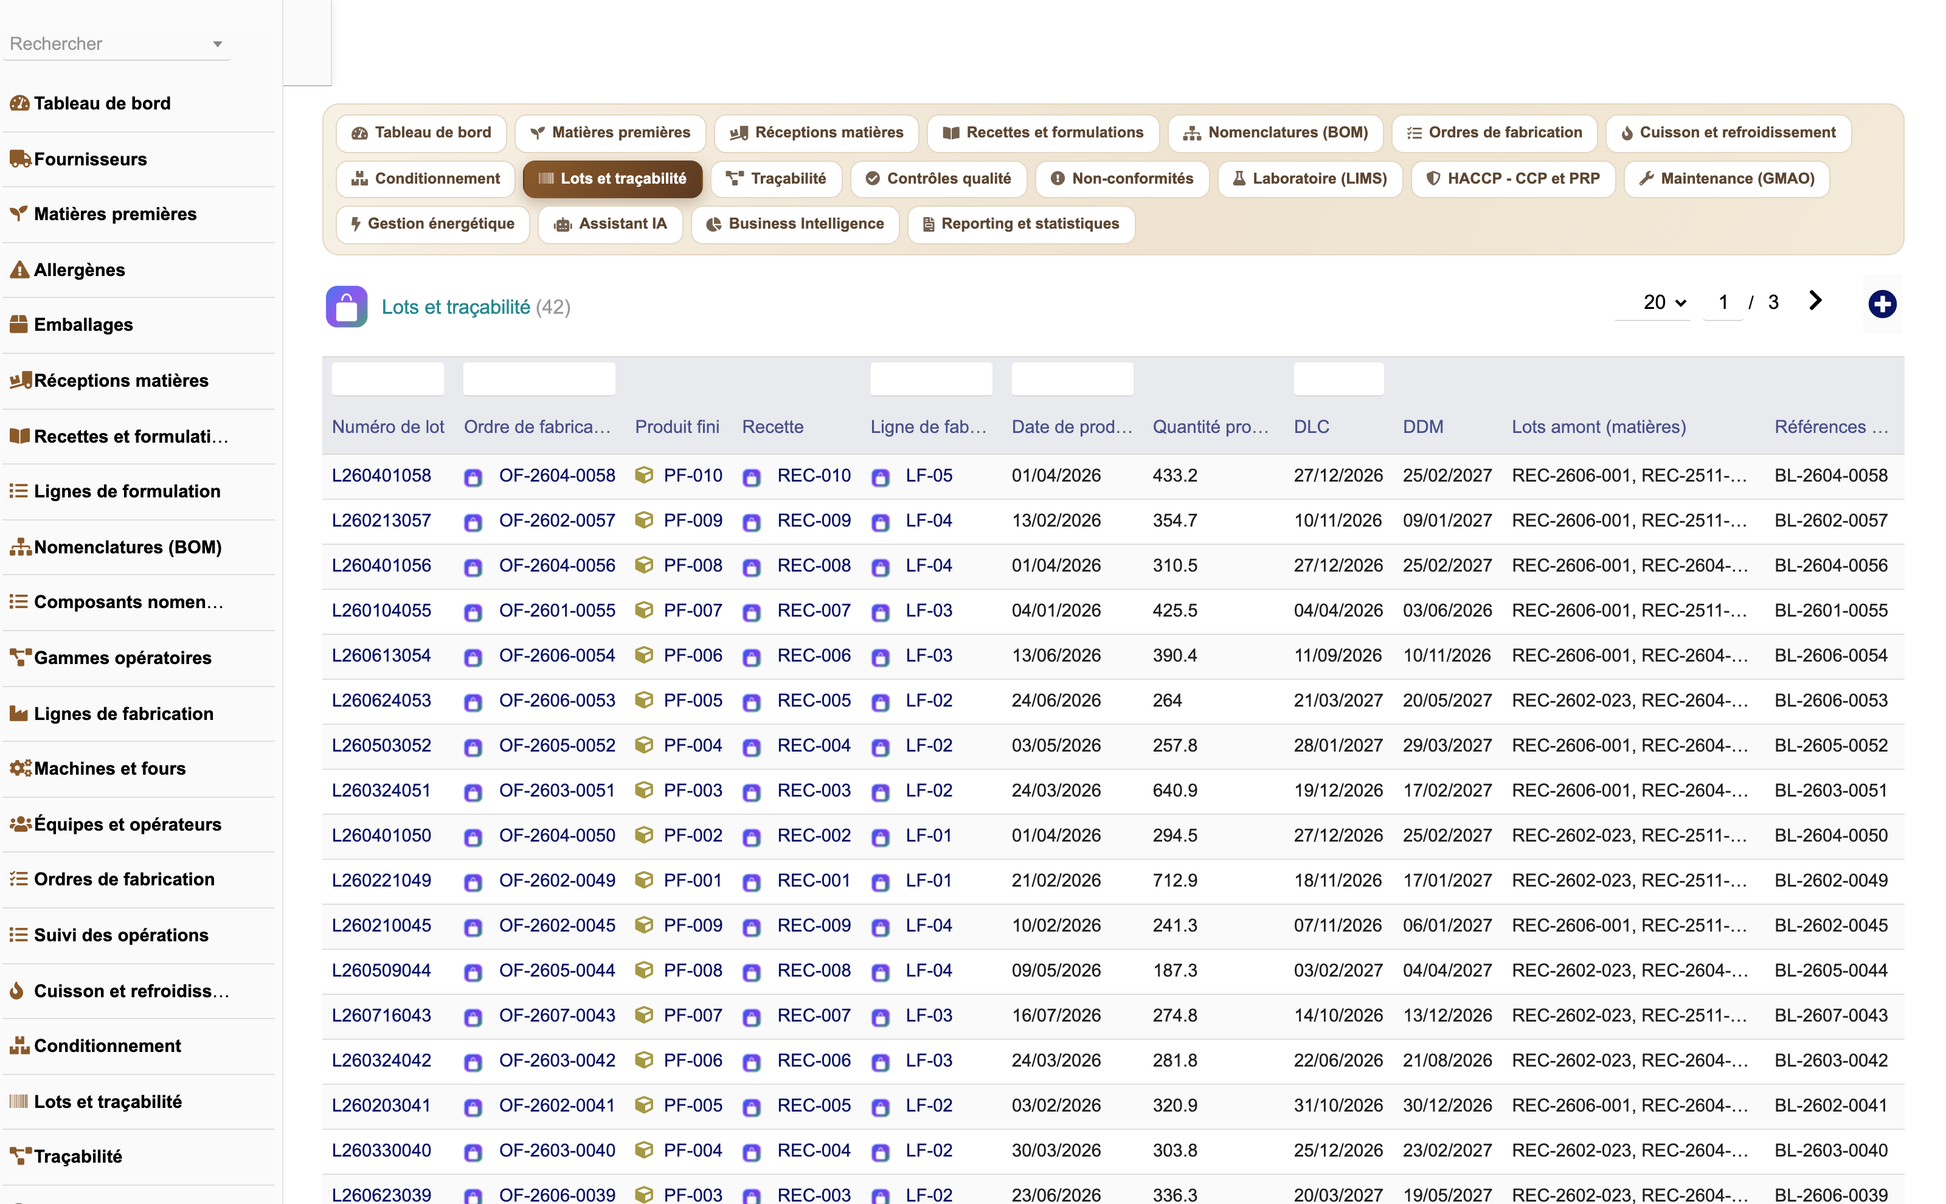1946x1204 pixels.
Task: Click the product box icon for PF-010
Action: pos(644,475)
